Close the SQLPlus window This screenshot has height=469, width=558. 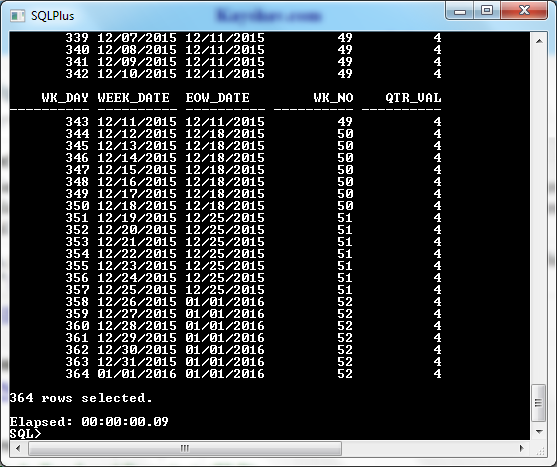click(x=523, y=11)
